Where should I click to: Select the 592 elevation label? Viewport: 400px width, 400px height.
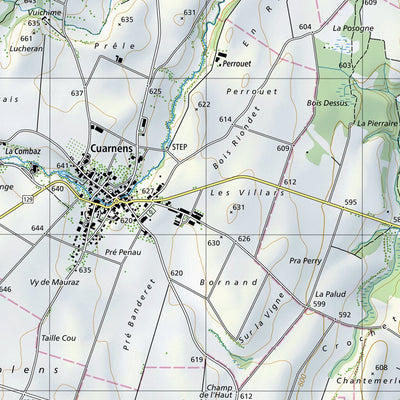coord(345,315)
